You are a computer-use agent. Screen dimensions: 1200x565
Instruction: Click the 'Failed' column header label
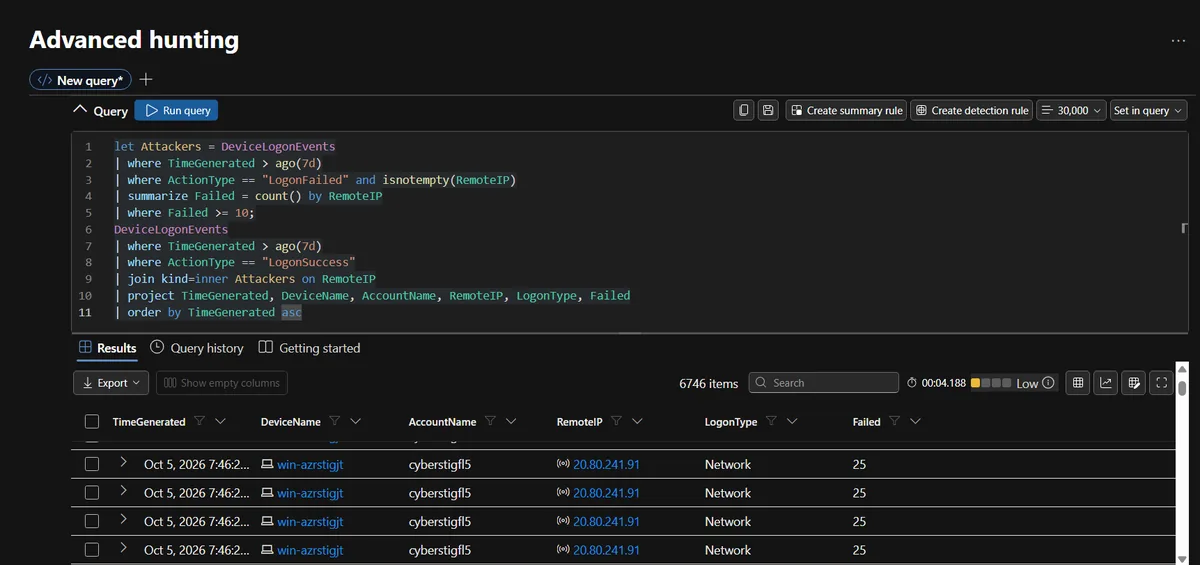coord(866,422)
